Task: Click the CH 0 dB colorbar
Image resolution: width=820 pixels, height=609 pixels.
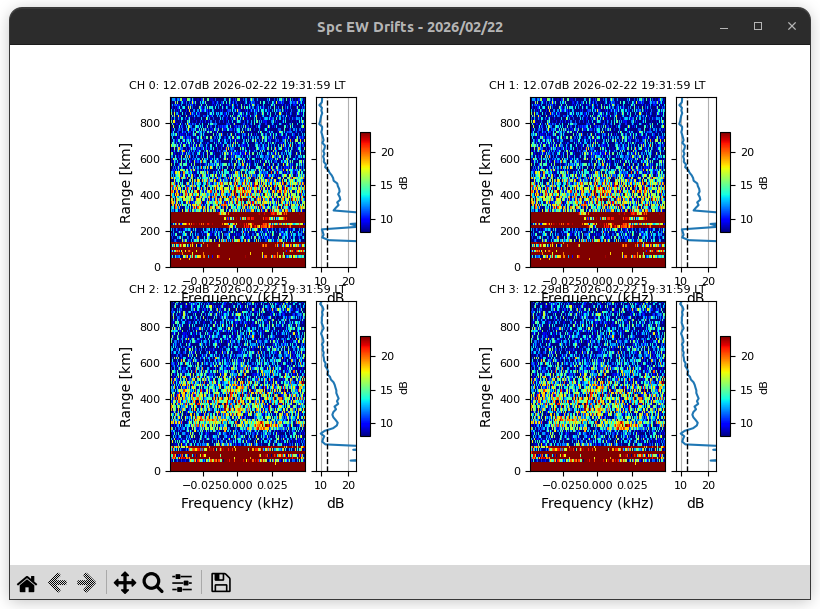Action: (365, 182)
